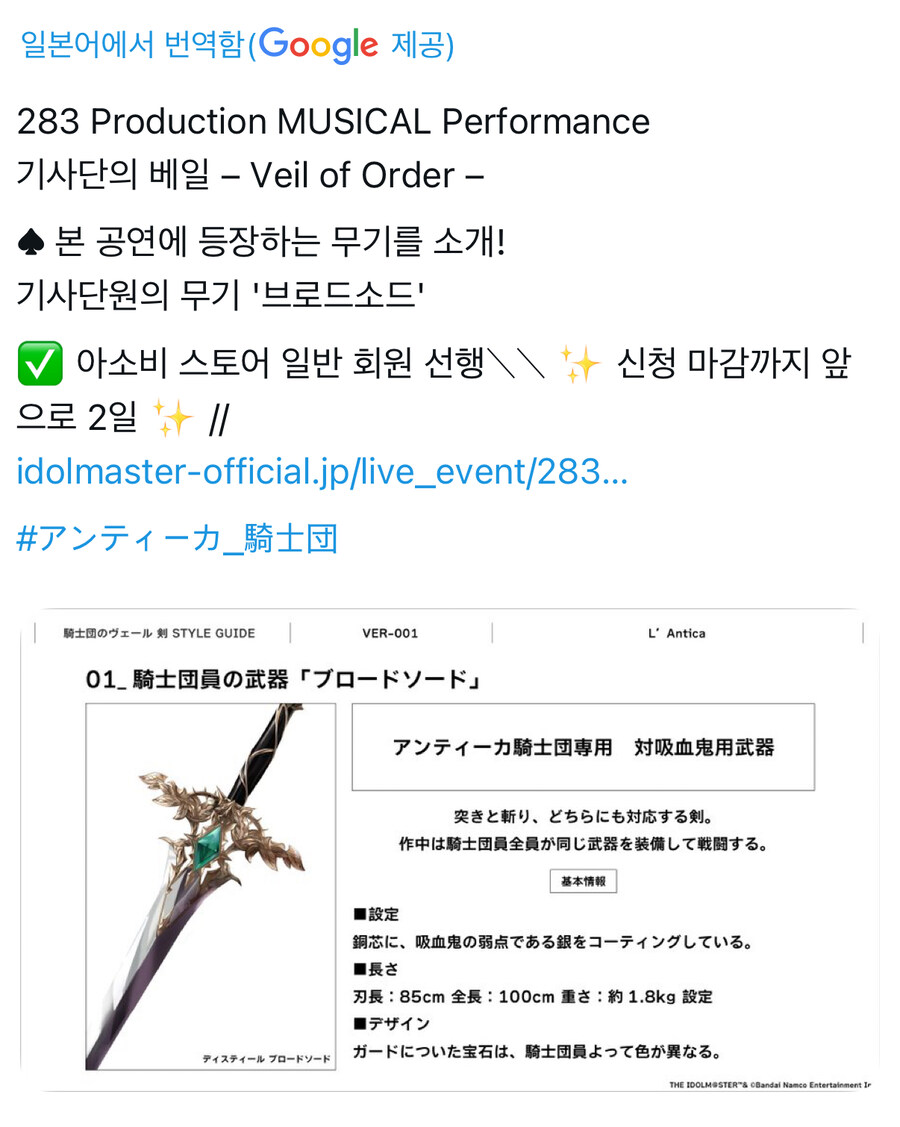Click the Bandai Namco copyright notice
The width and height of the screenshot is (900, 1127).
pos(770,1085)
